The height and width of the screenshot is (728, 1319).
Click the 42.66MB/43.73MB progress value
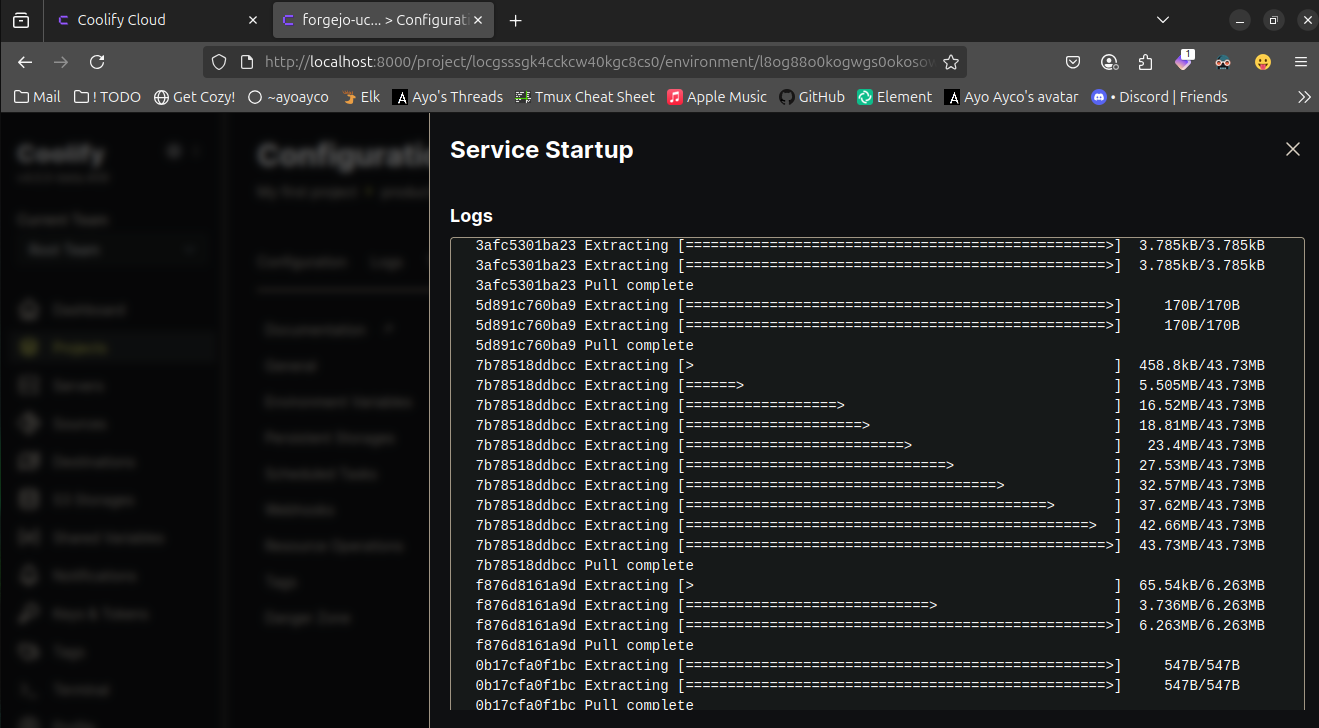click(1201, 525)
